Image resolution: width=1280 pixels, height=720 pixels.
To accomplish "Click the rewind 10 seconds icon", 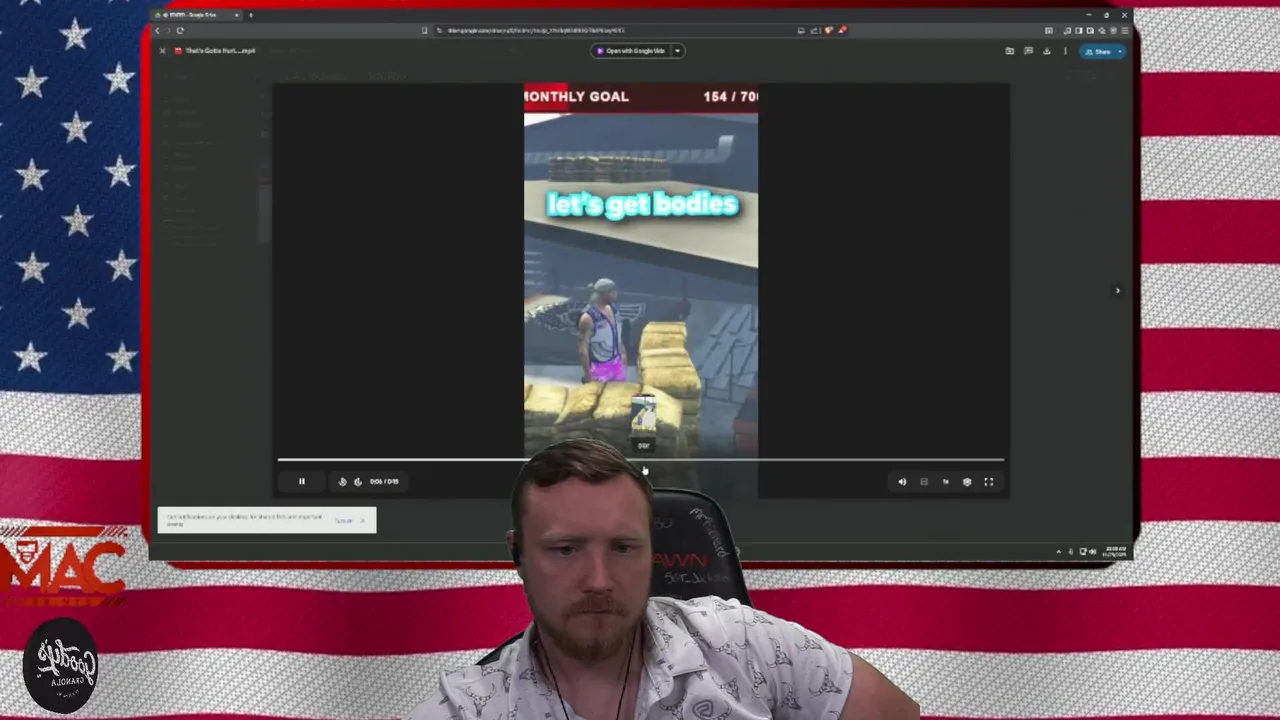I will tap(342, 481).
